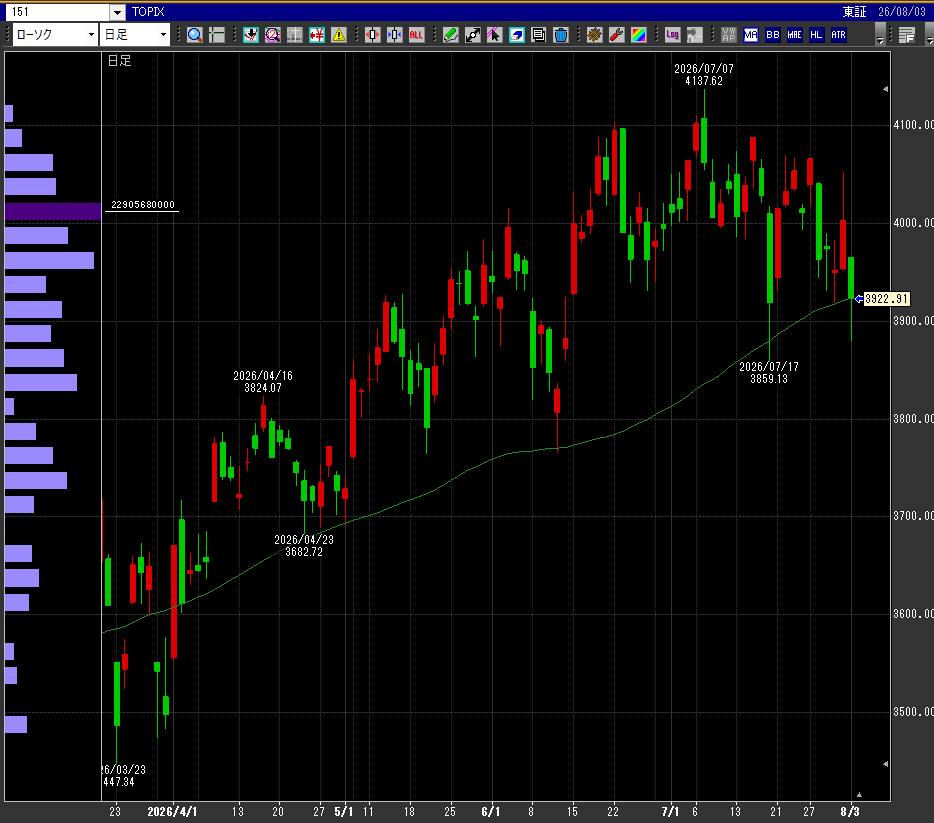Click the chart icon with black down-arrow
934x823 pixels.
[251, 35]
